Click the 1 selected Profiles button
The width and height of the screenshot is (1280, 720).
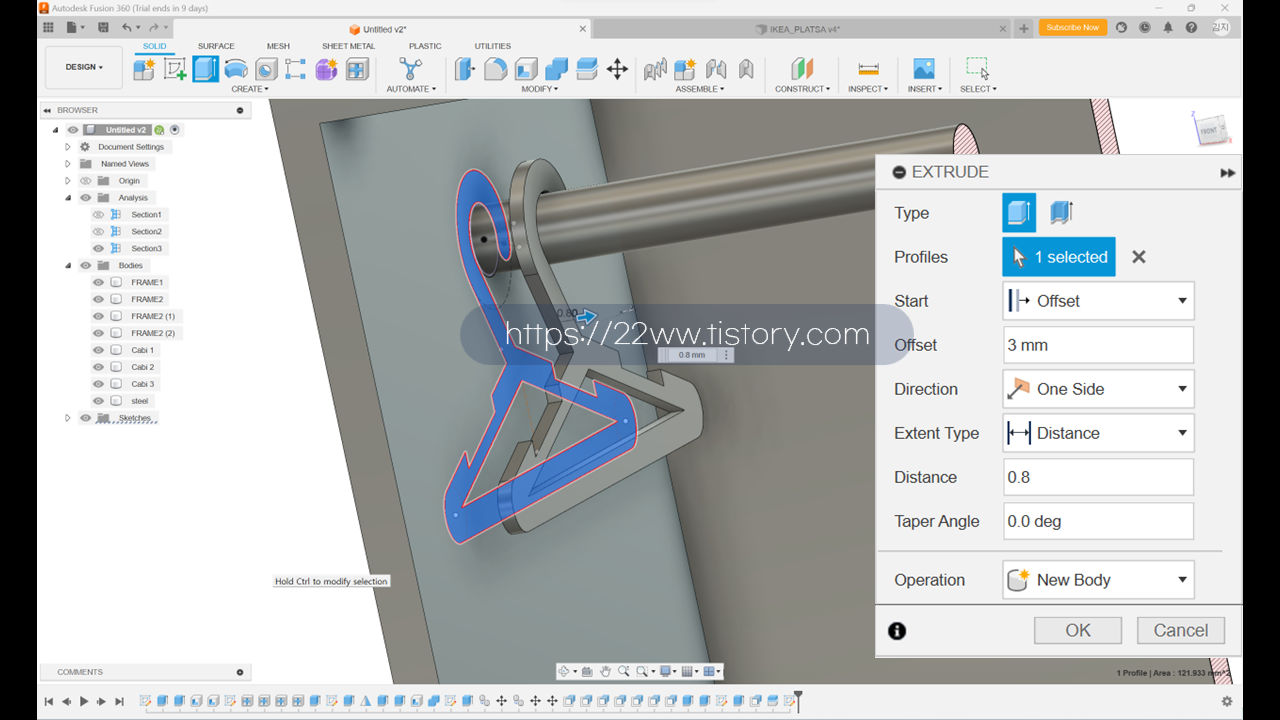(x=1059, y=257)
